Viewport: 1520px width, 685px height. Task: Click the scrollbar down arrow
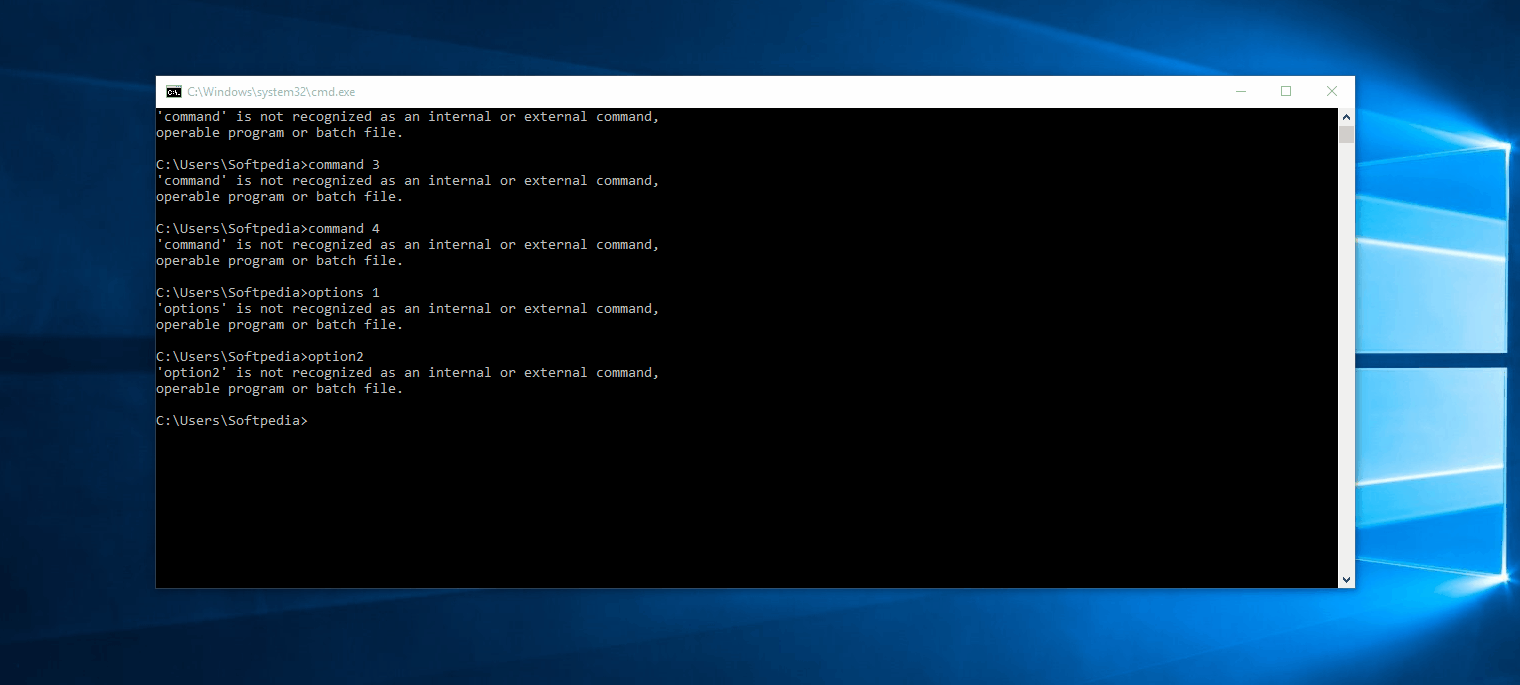(x=1346, y=579)
